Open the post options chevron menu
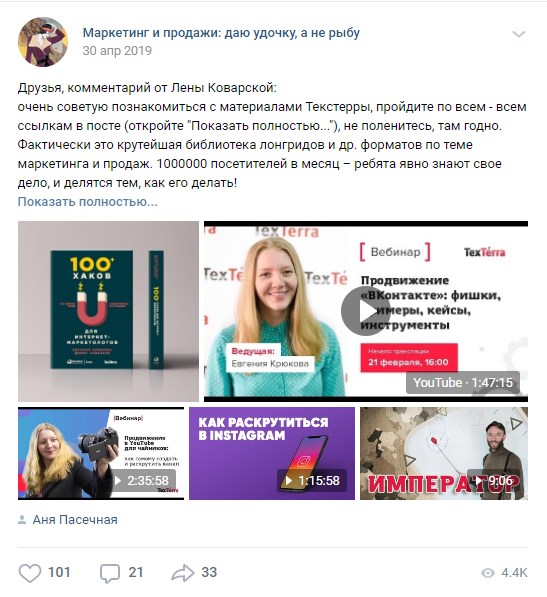The width and height of the screenshot is (547, 597). 519,34
